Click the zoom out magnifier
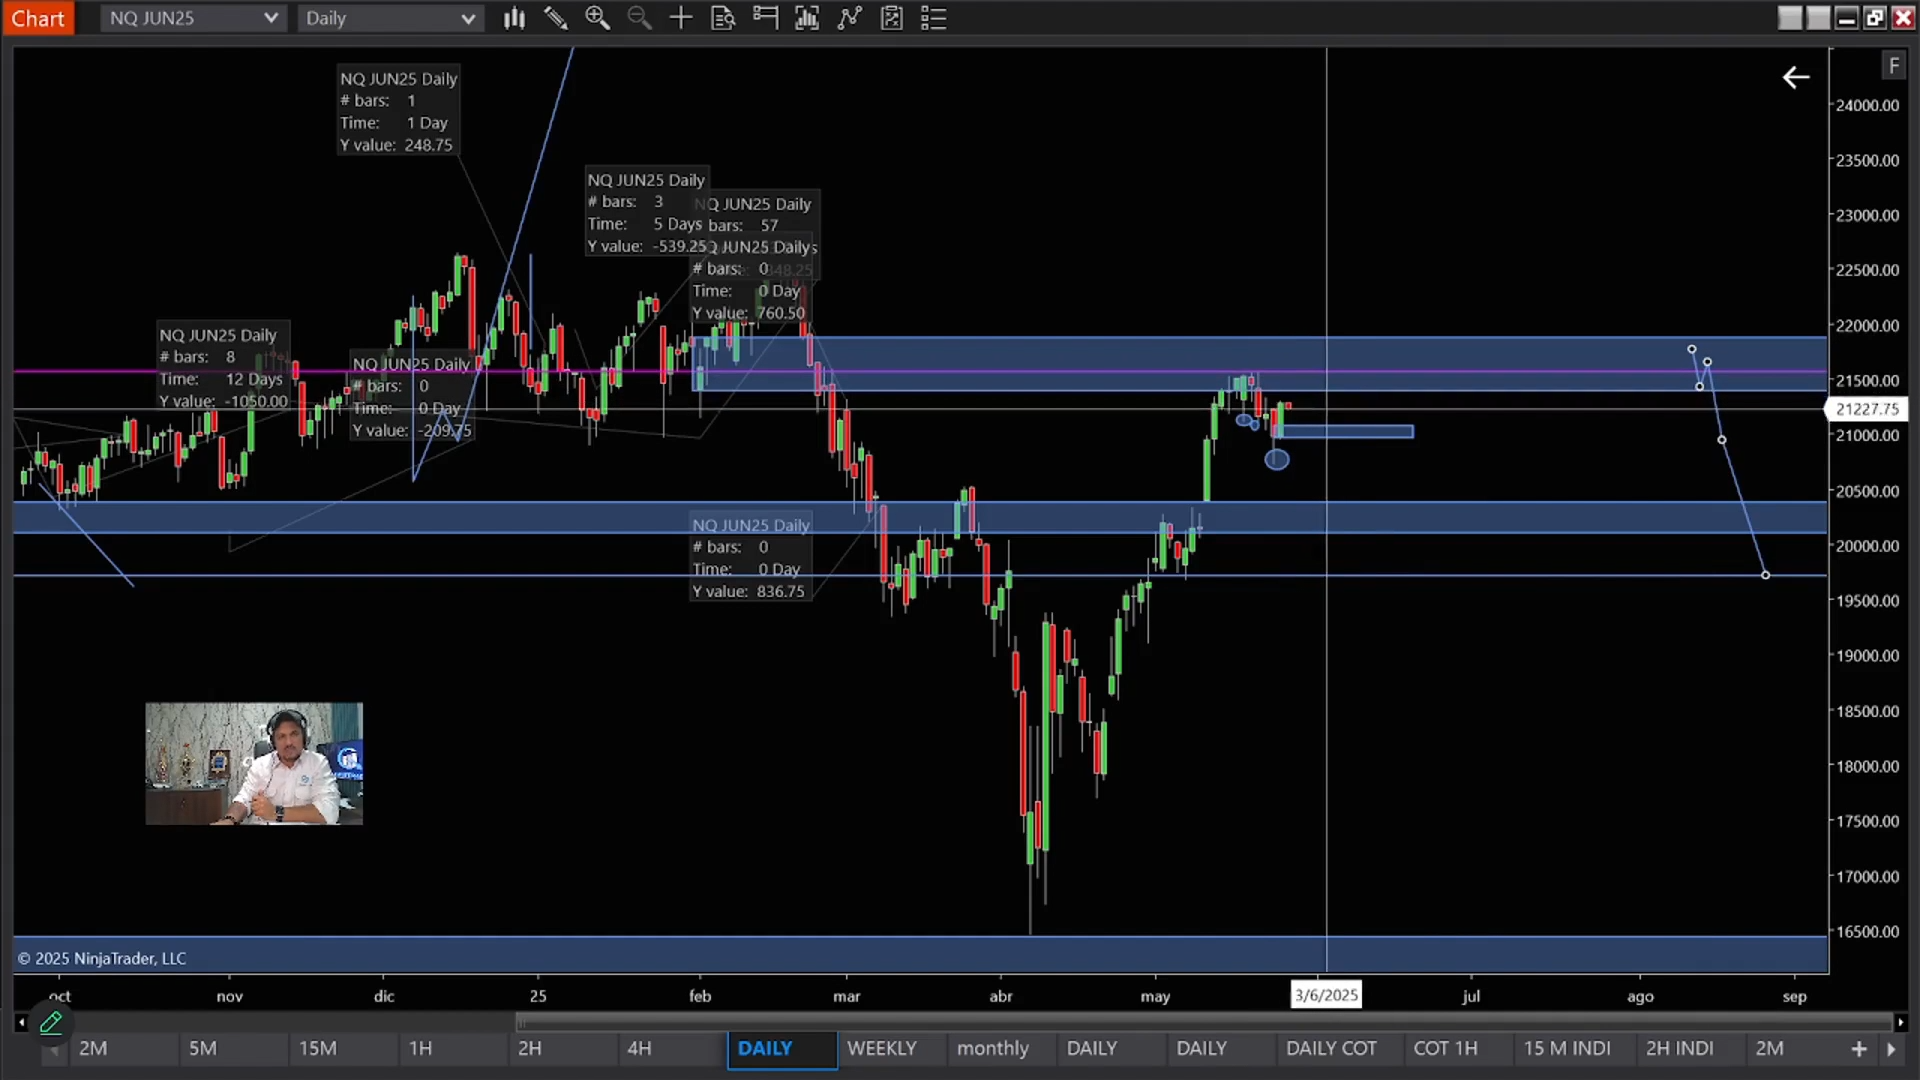This screenshot has width=1920, height=1080. coord(639,18)
